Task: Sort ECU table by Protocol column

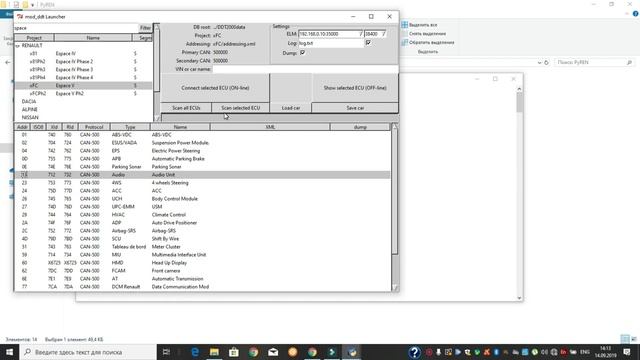Action: pos(94,127)
